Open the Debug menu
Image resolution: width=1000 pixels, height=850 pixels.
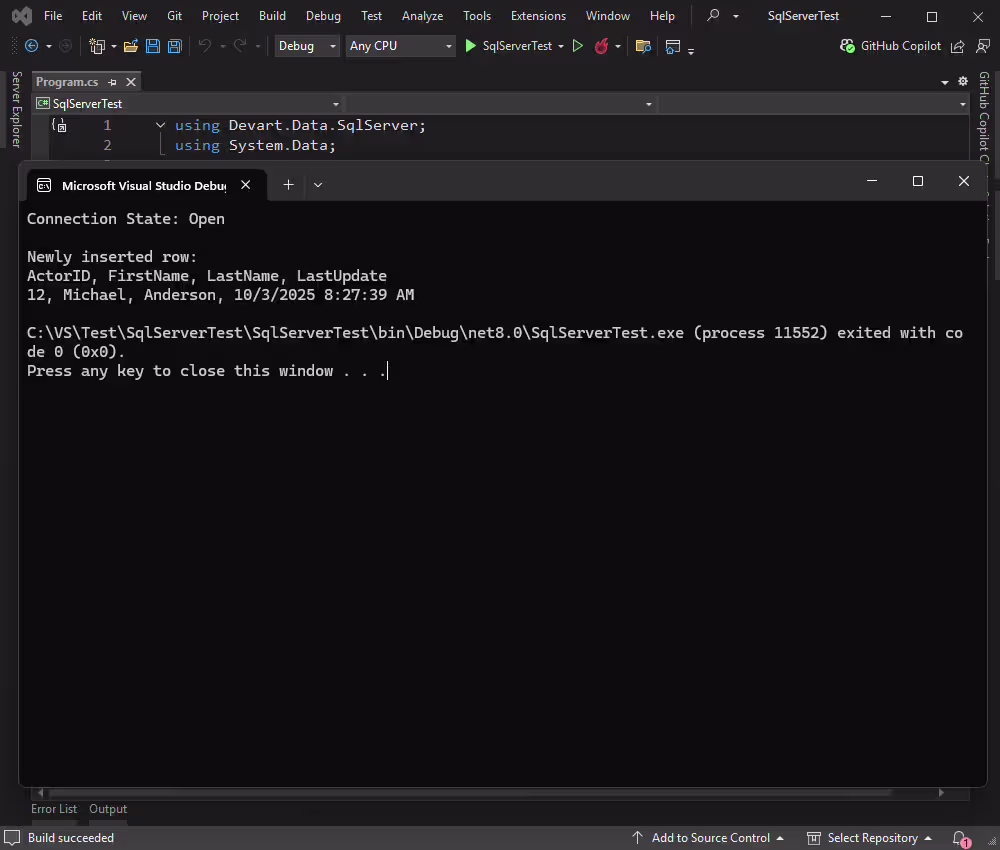click(323, 15)
